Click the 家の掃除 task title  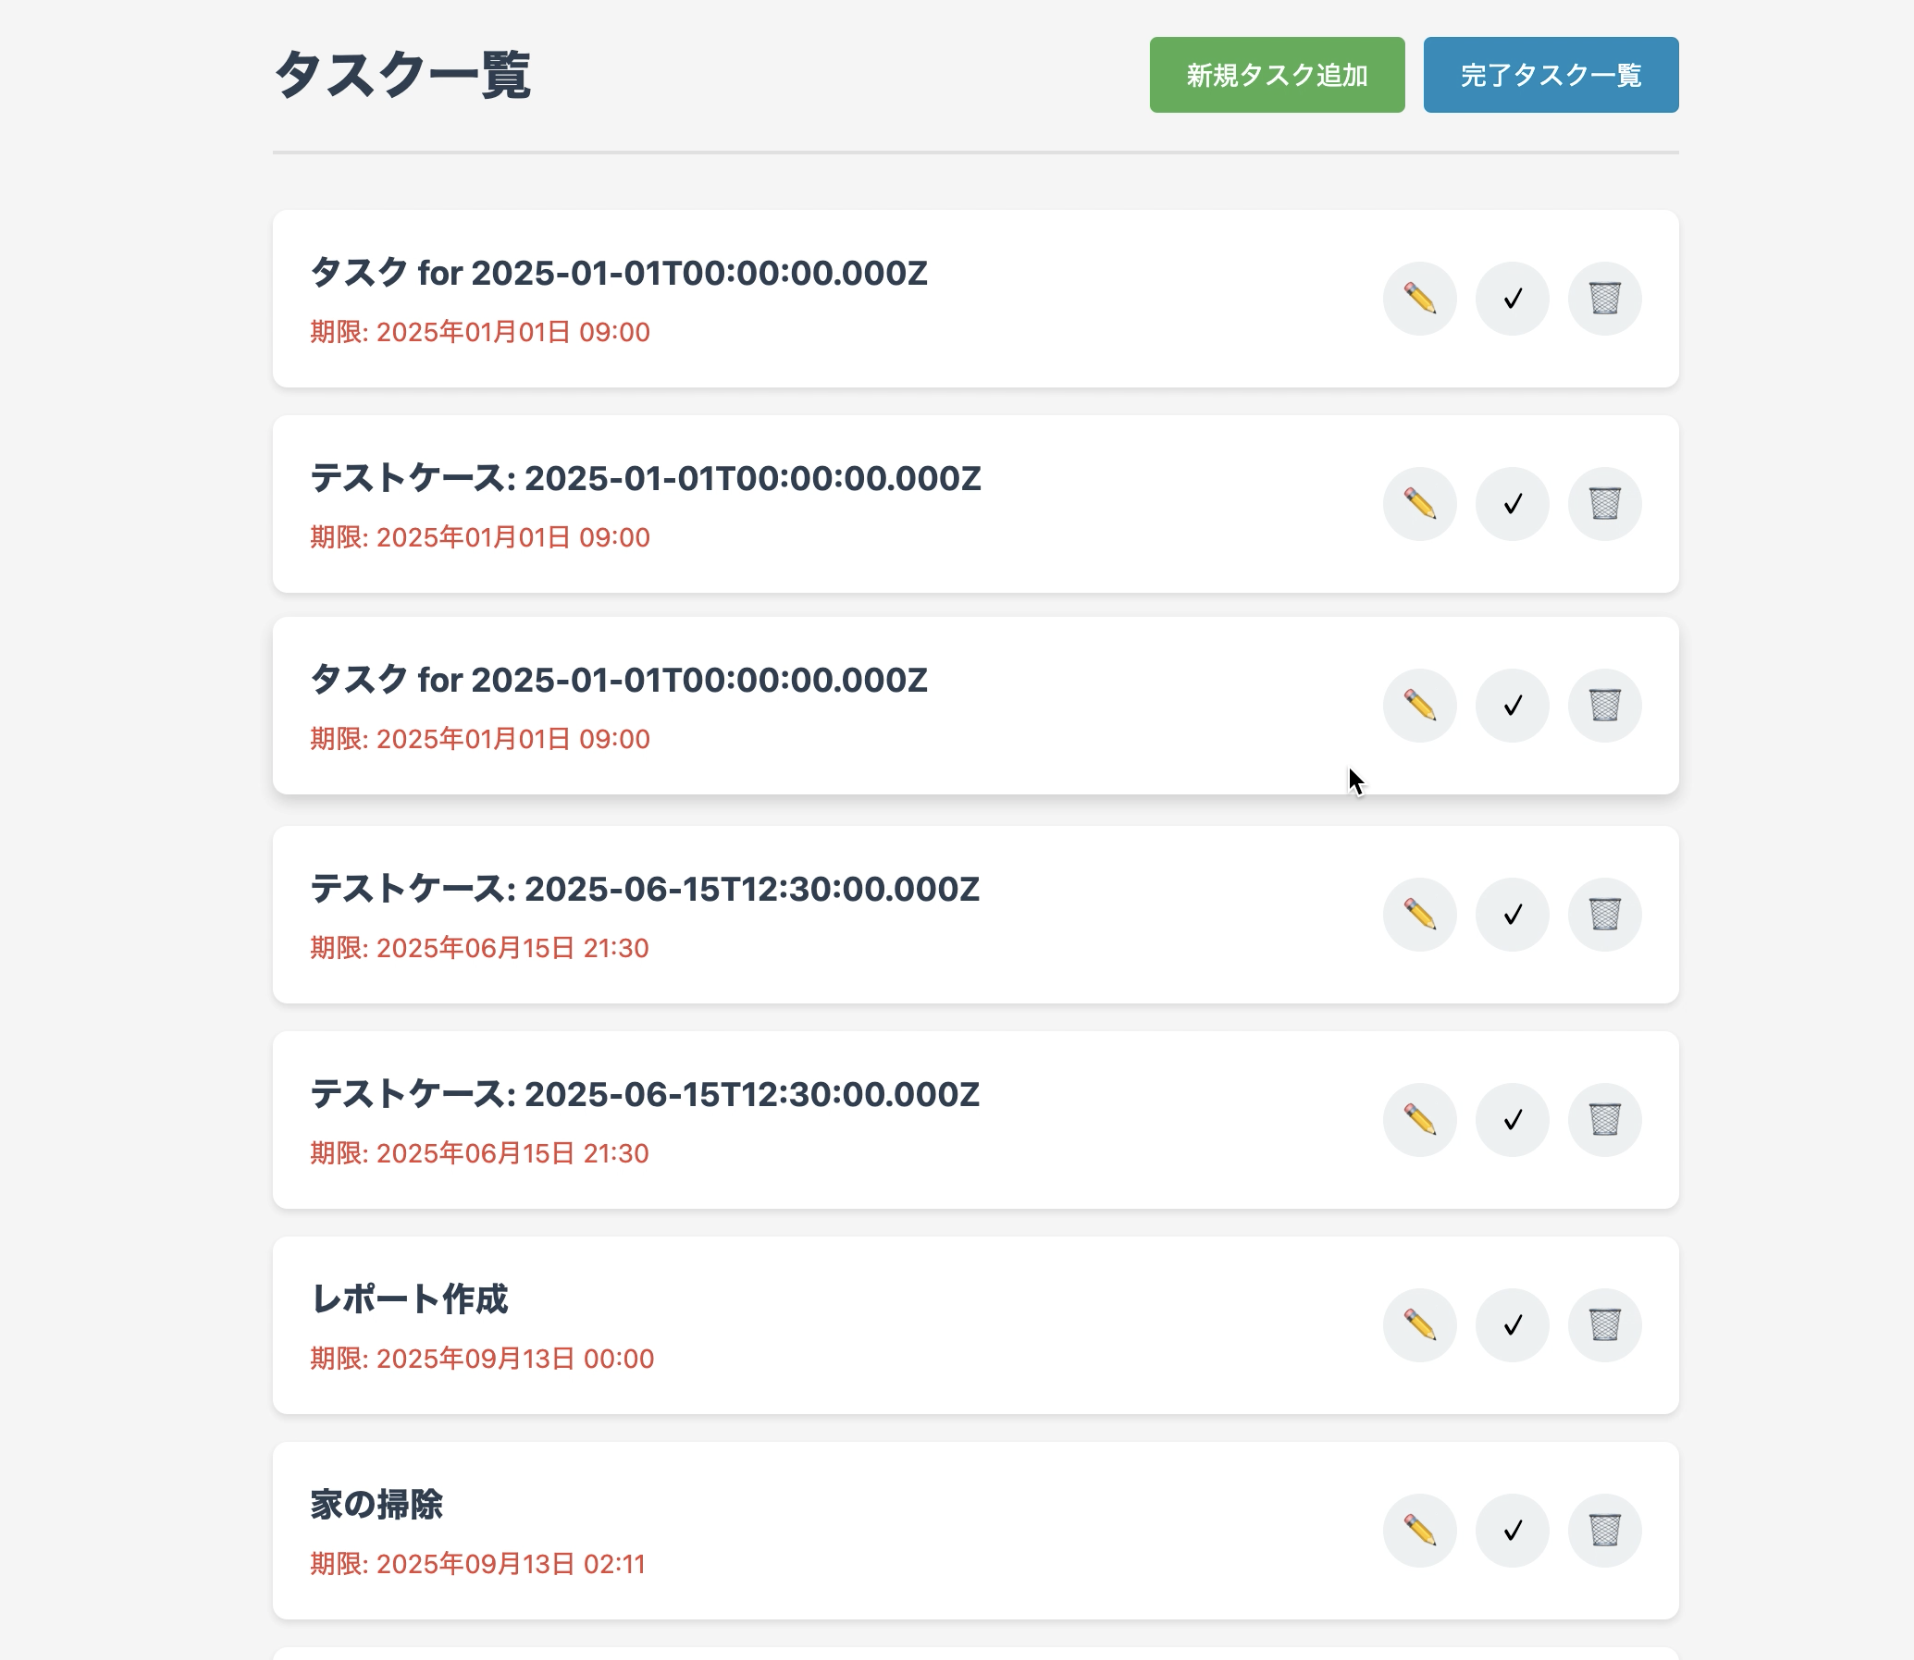click(x=376, y=1504)
